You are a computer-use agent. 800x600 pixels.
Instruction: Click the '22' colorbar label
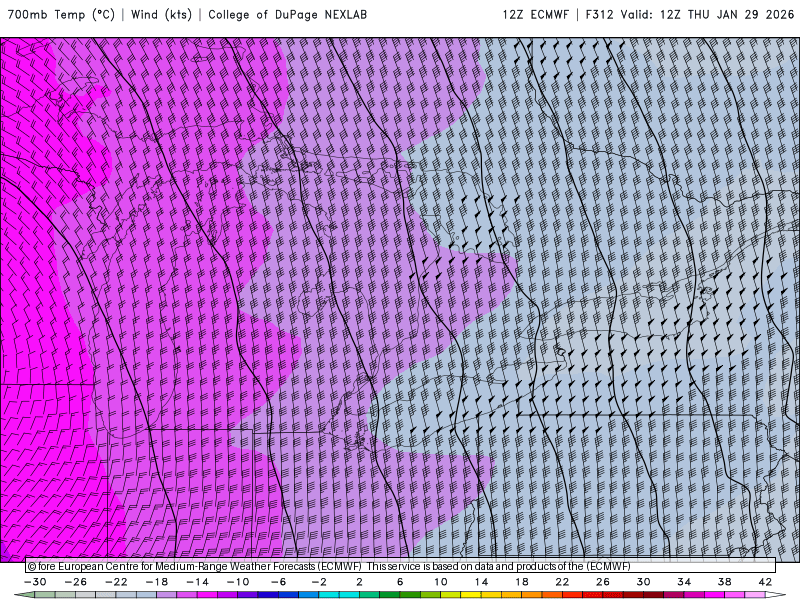tap(562, 582)
